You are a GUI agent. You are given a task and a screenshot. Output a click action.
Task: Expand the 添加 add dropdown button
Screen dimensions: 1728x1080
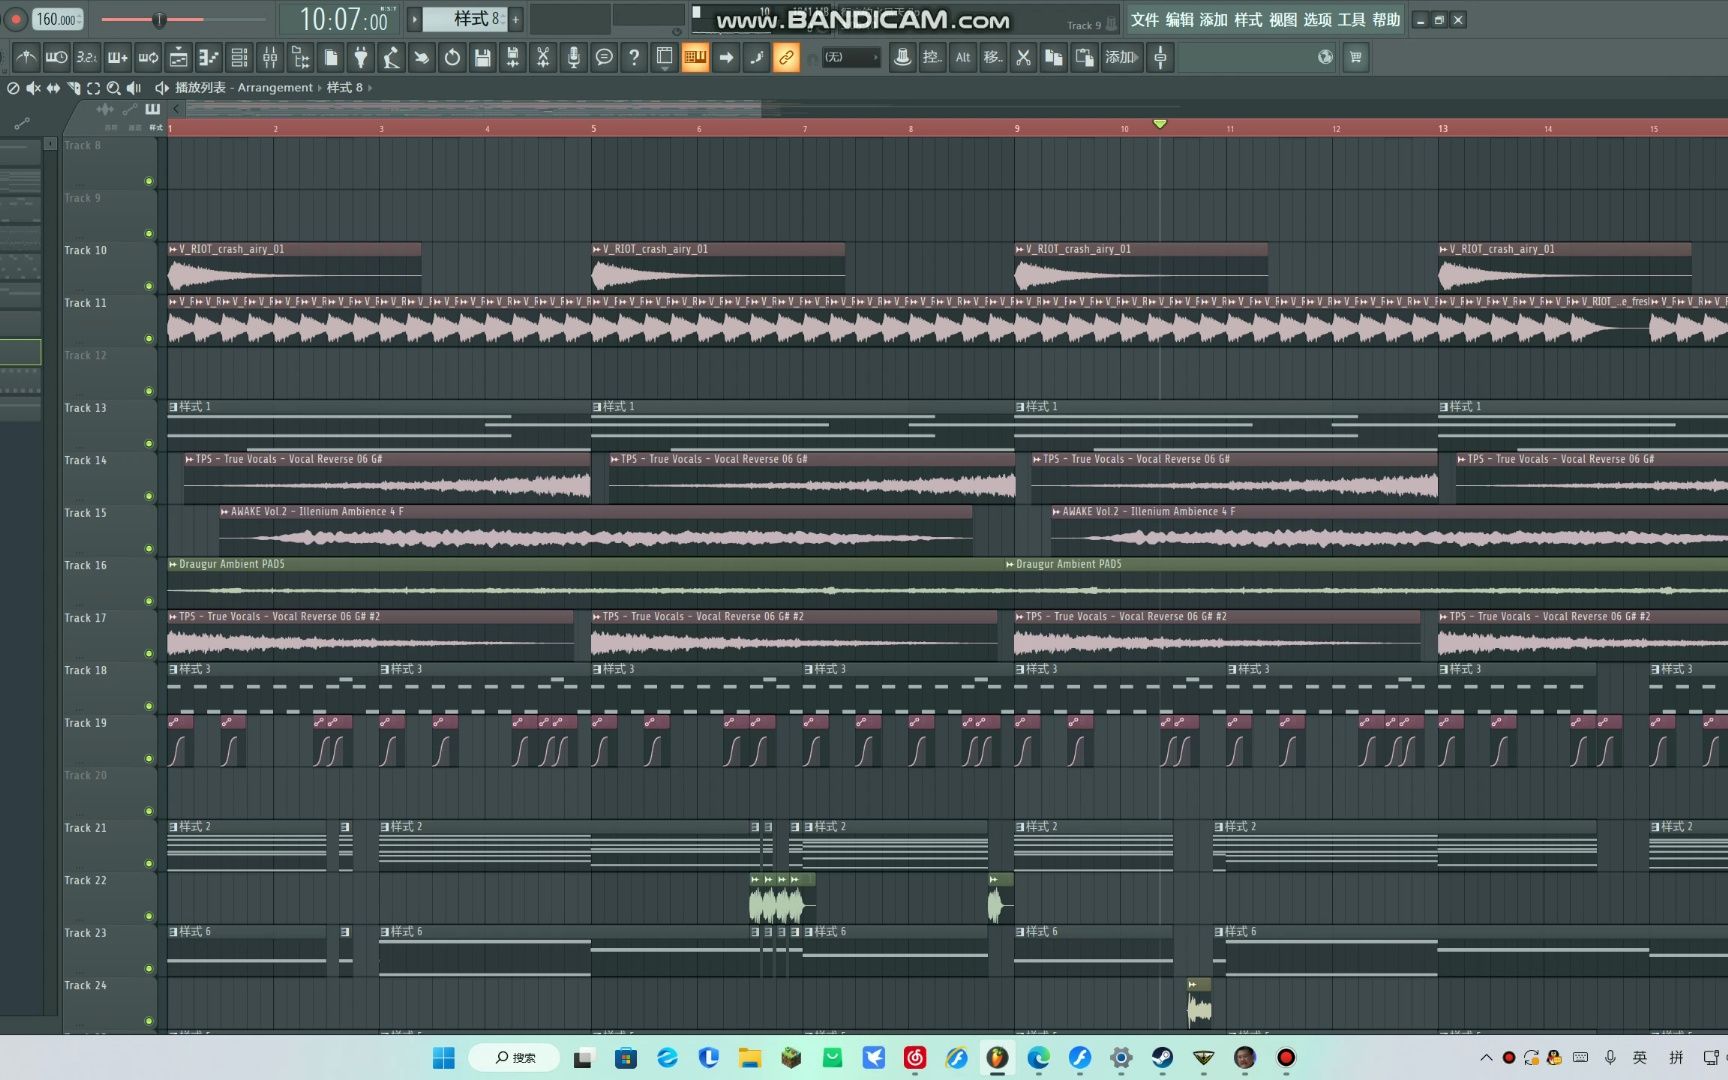pyautogui.click(x=1122, y=58)
